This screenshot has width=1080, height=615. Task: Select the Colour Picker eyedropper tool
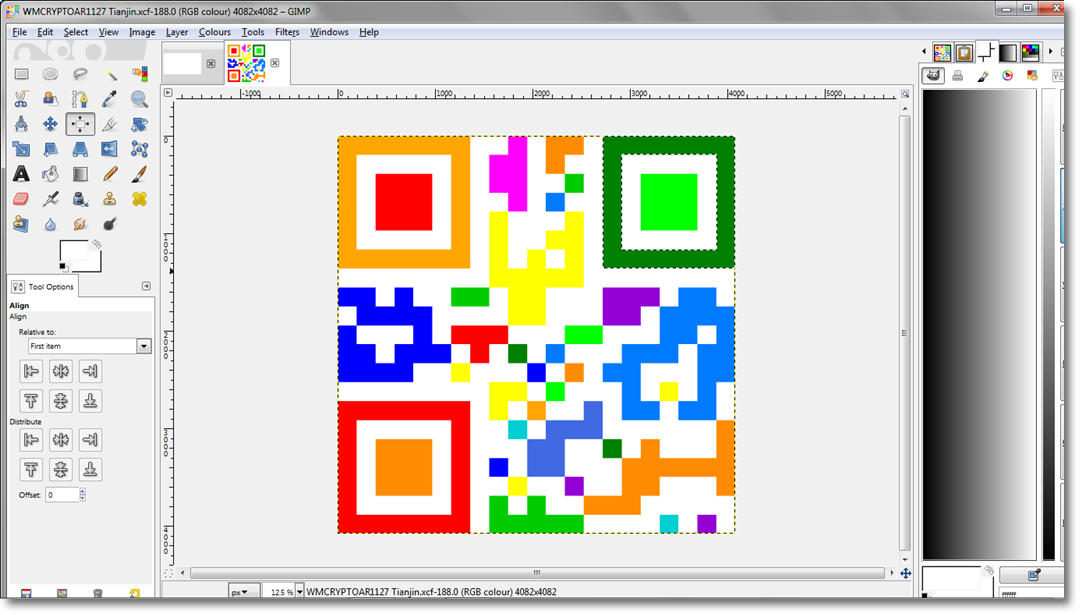(110, 99)
